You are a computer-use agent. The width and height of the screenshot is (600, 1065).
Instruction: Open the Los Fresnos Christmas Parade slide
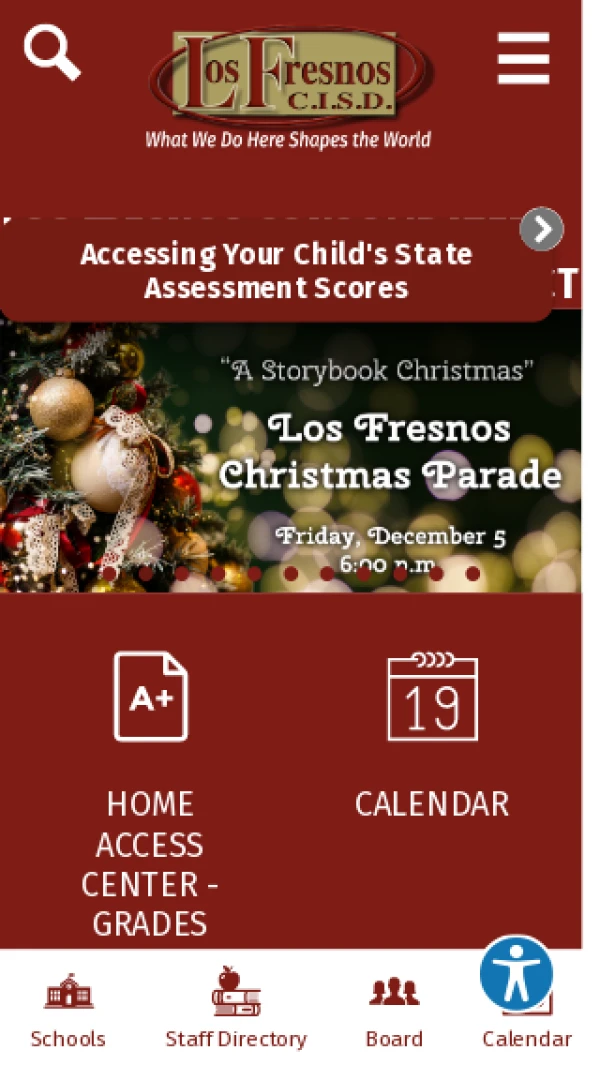point(390,450)
